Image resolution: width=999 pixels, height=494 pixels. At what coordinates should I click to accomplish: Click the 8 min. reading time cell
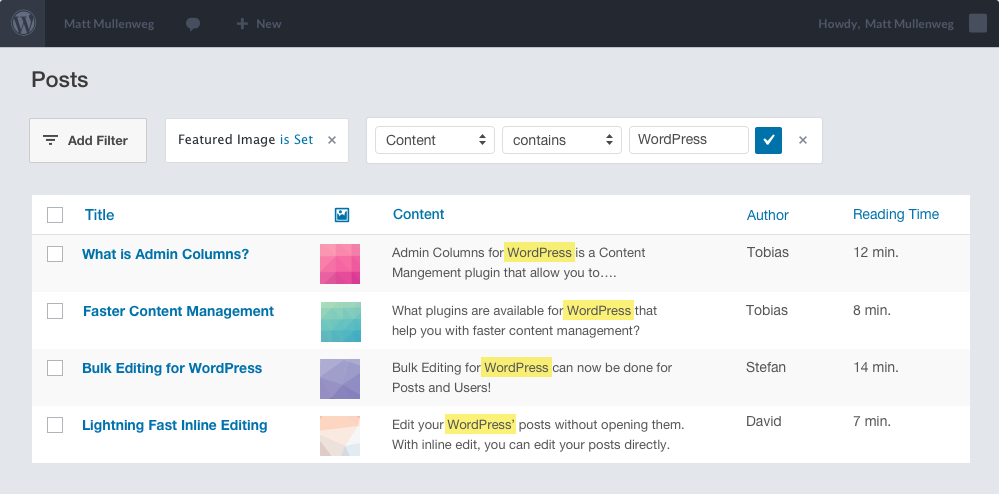point(872,310)
